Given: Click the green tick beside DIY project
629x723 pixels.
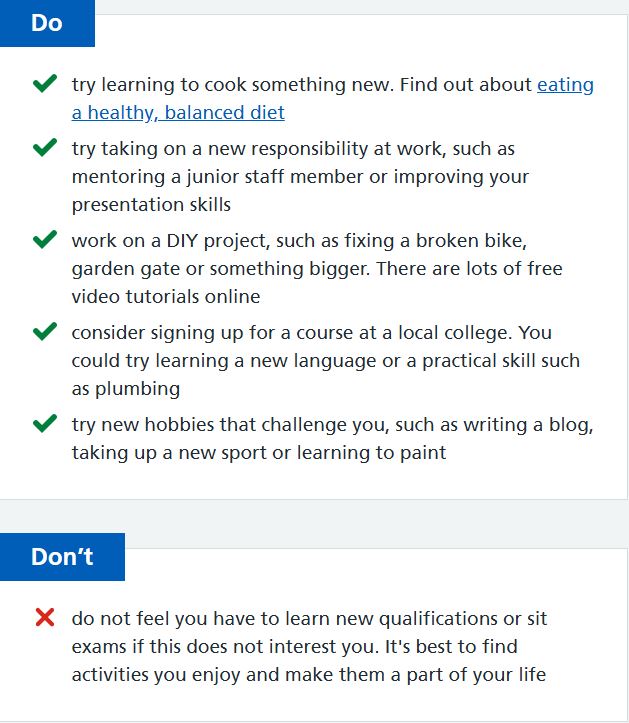Looking at the screenshot, I should click(45, 239).
